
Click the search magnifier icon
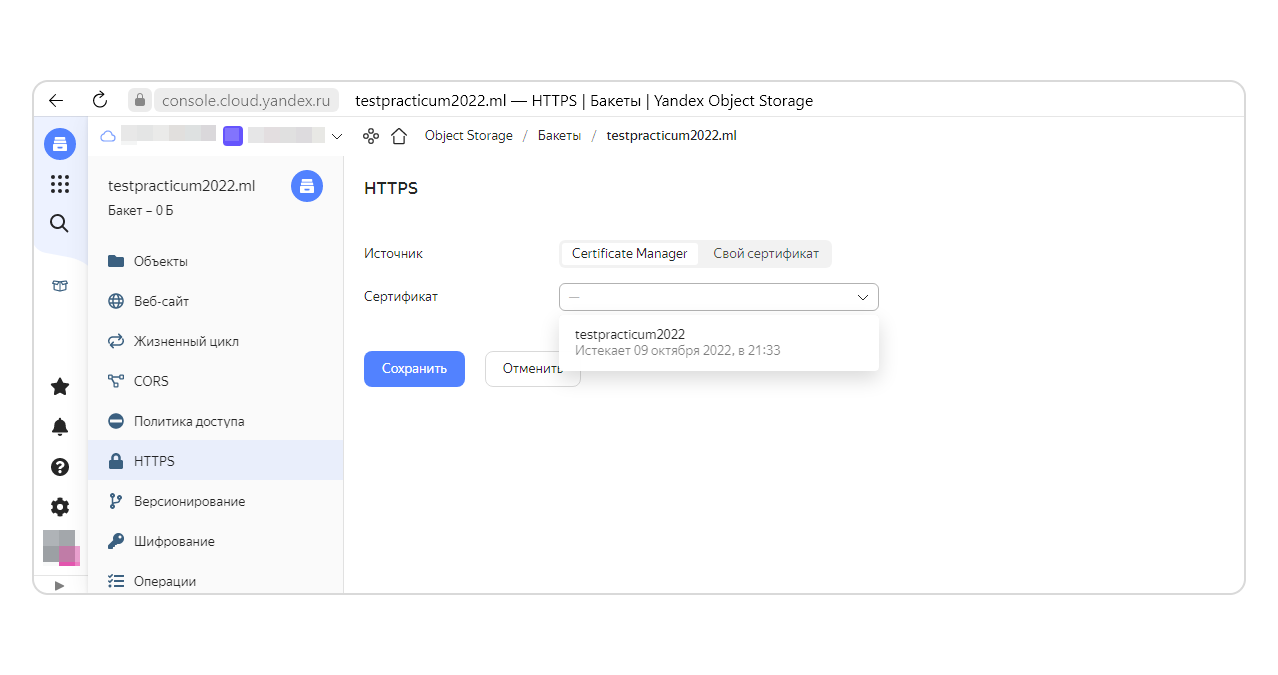60,224
